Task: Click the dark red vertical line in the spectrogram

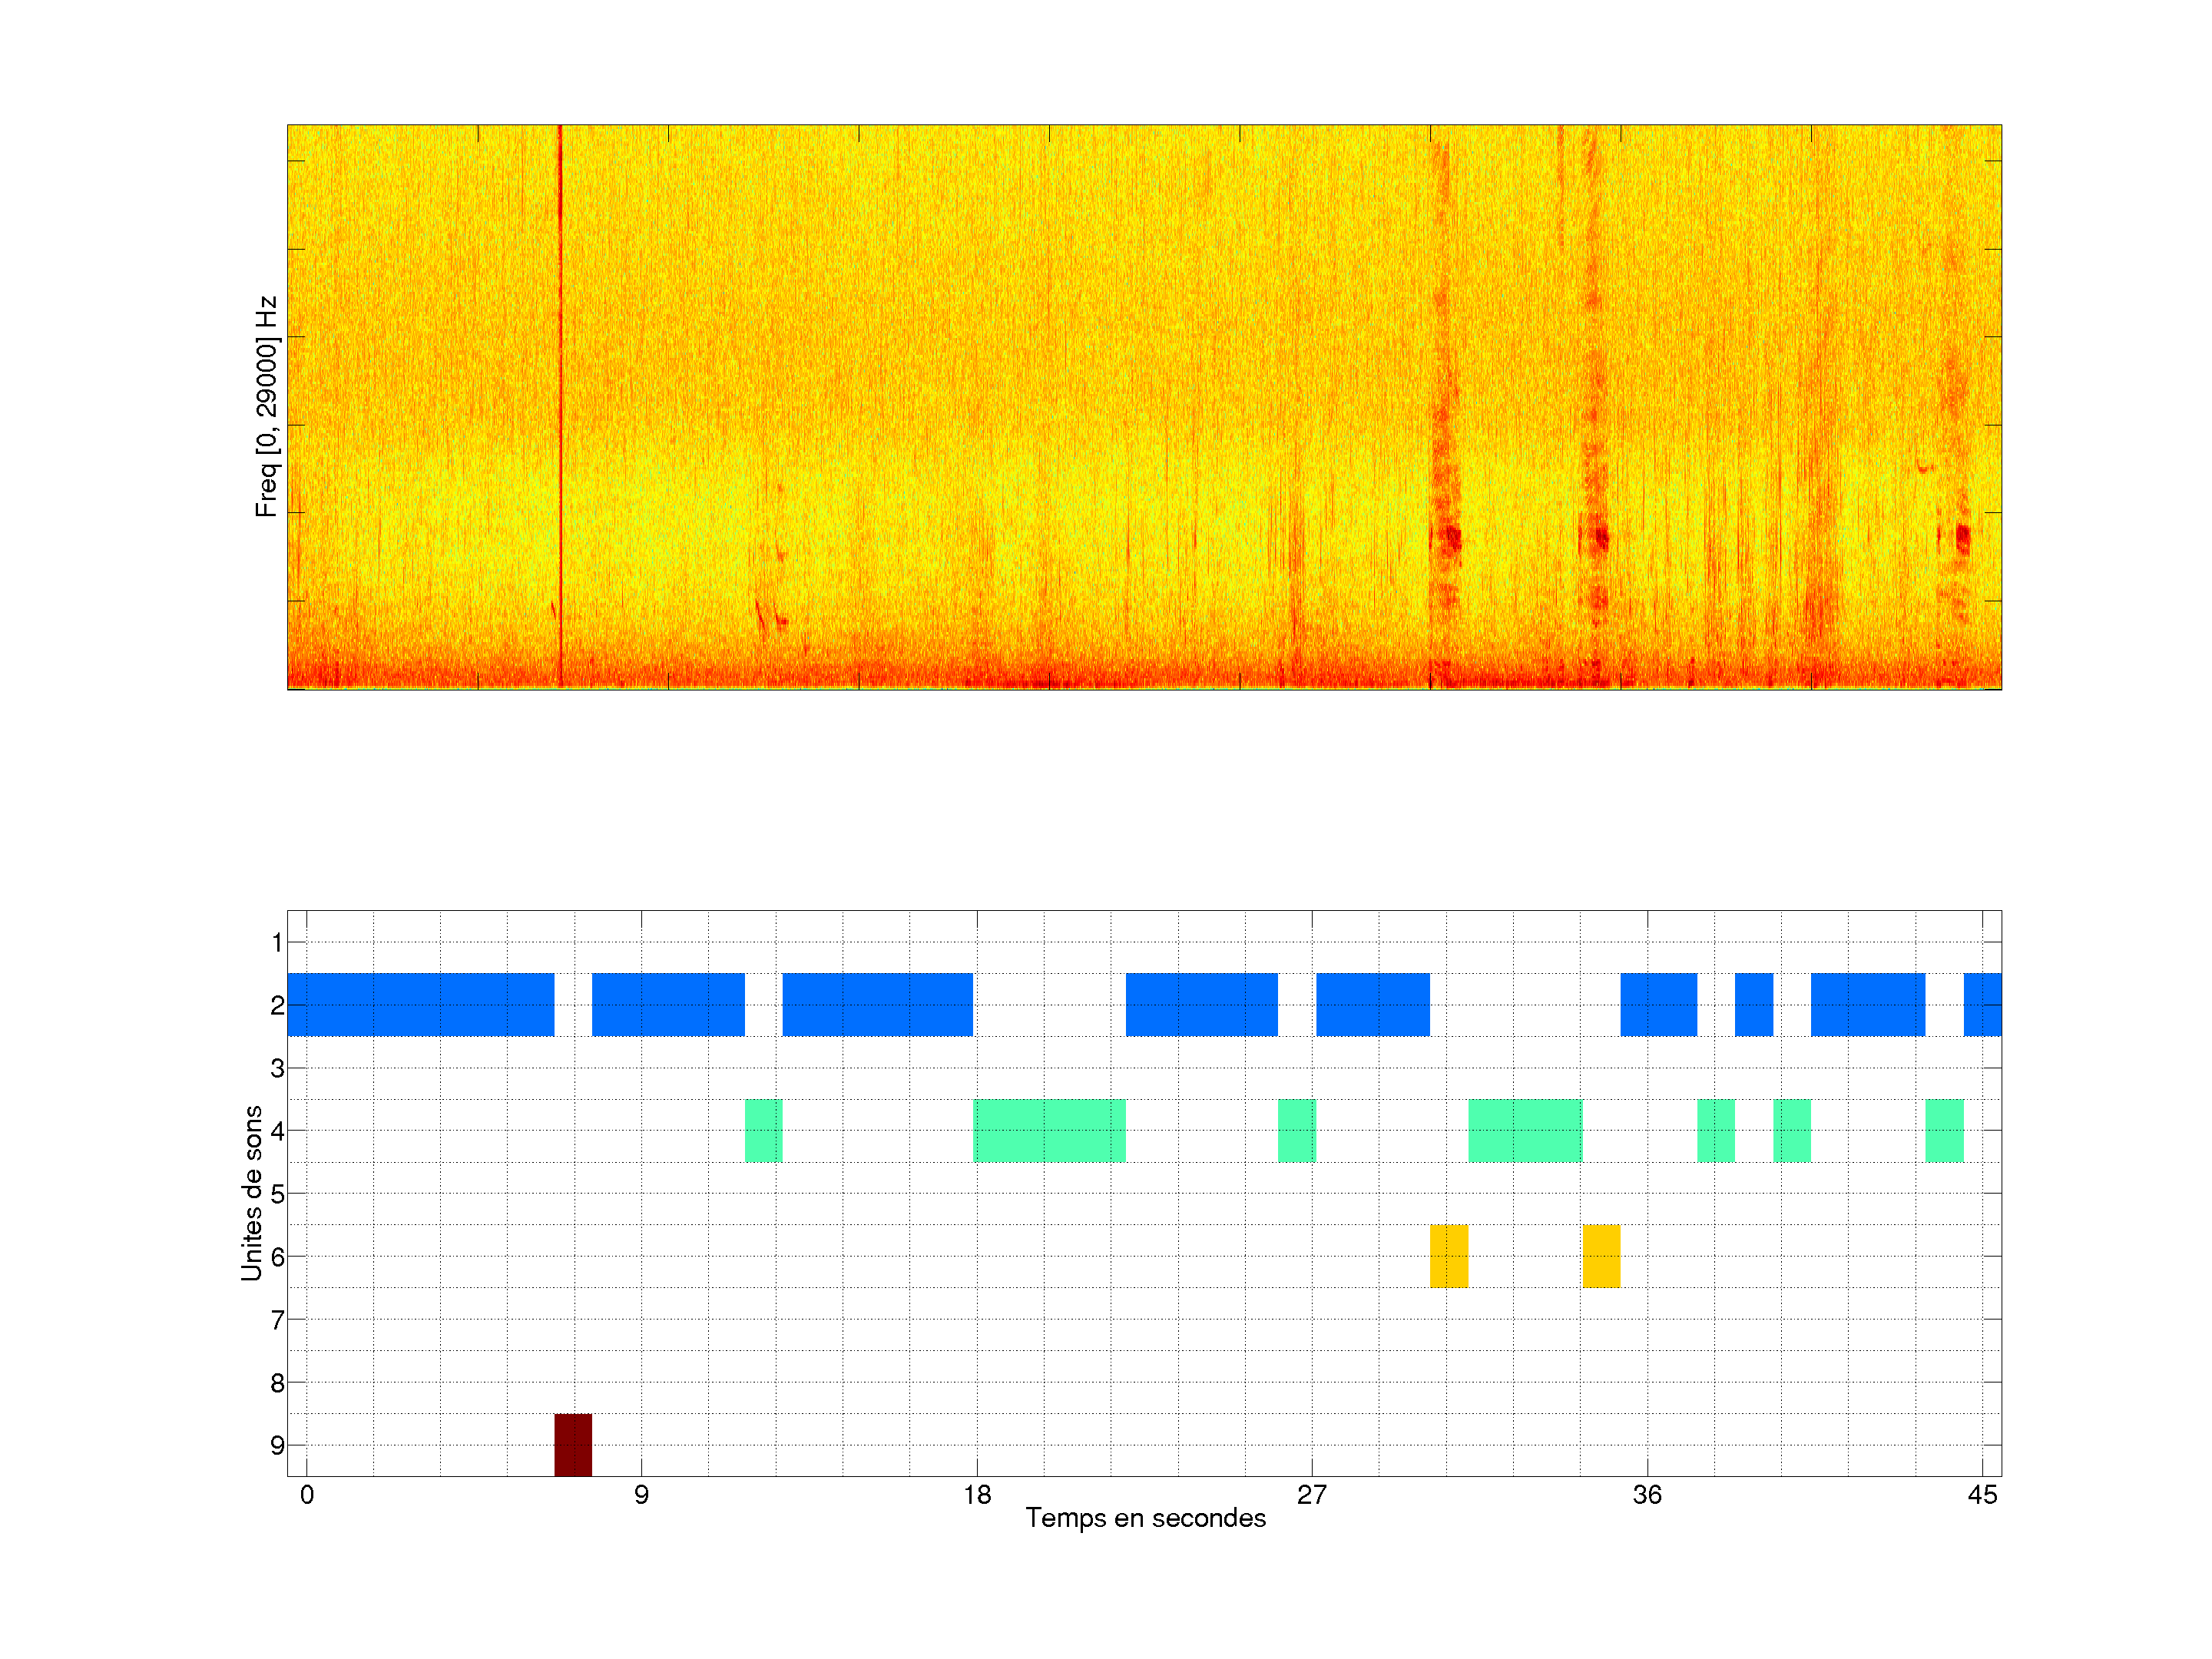Action: click(560, 400)
